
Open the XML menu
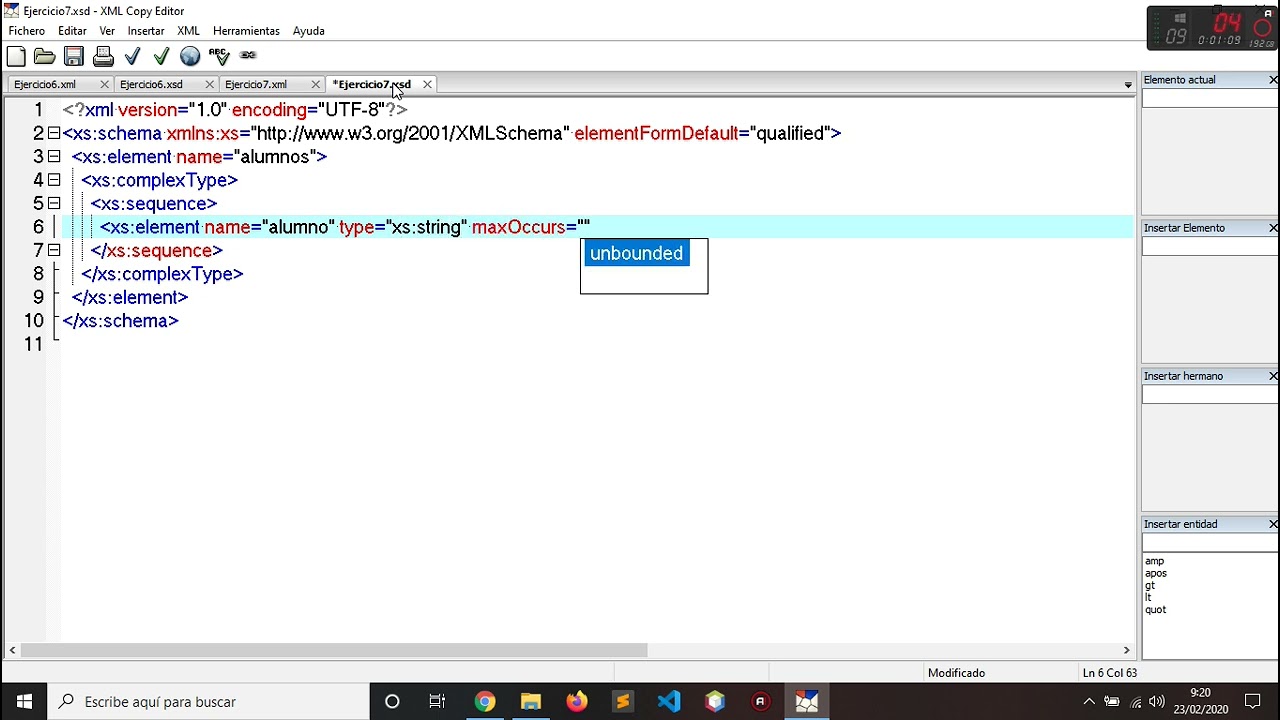coord(188,31)
